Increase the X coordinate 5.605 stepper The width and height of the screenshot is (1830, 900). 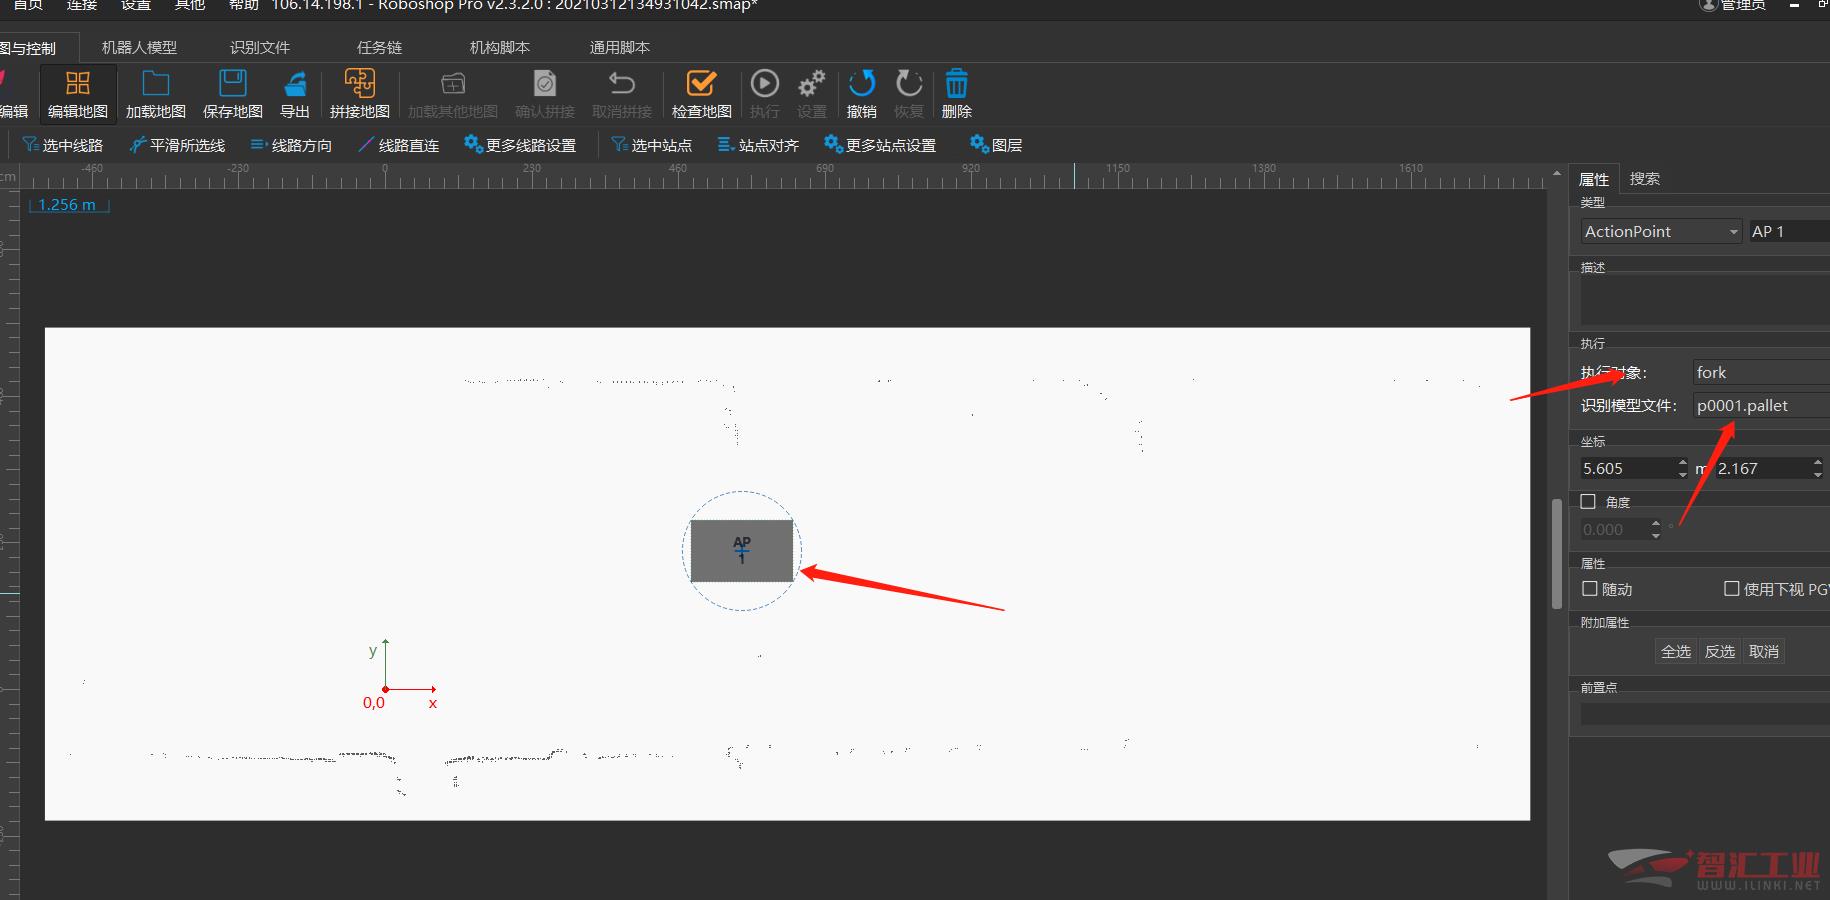(x=1683, y=463)
